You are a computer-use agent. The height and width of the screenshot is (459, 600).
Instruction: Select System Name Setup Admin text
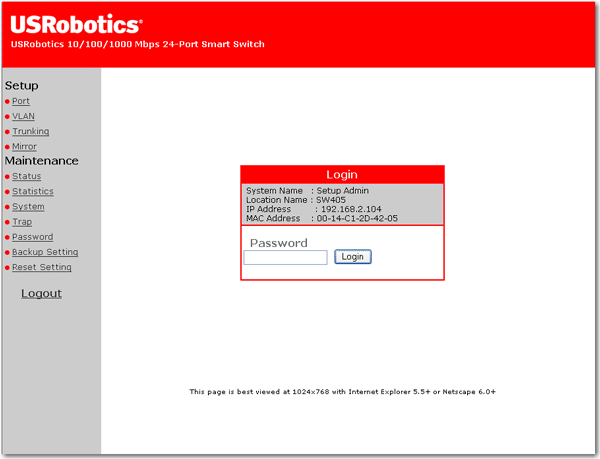coord(307,191)
